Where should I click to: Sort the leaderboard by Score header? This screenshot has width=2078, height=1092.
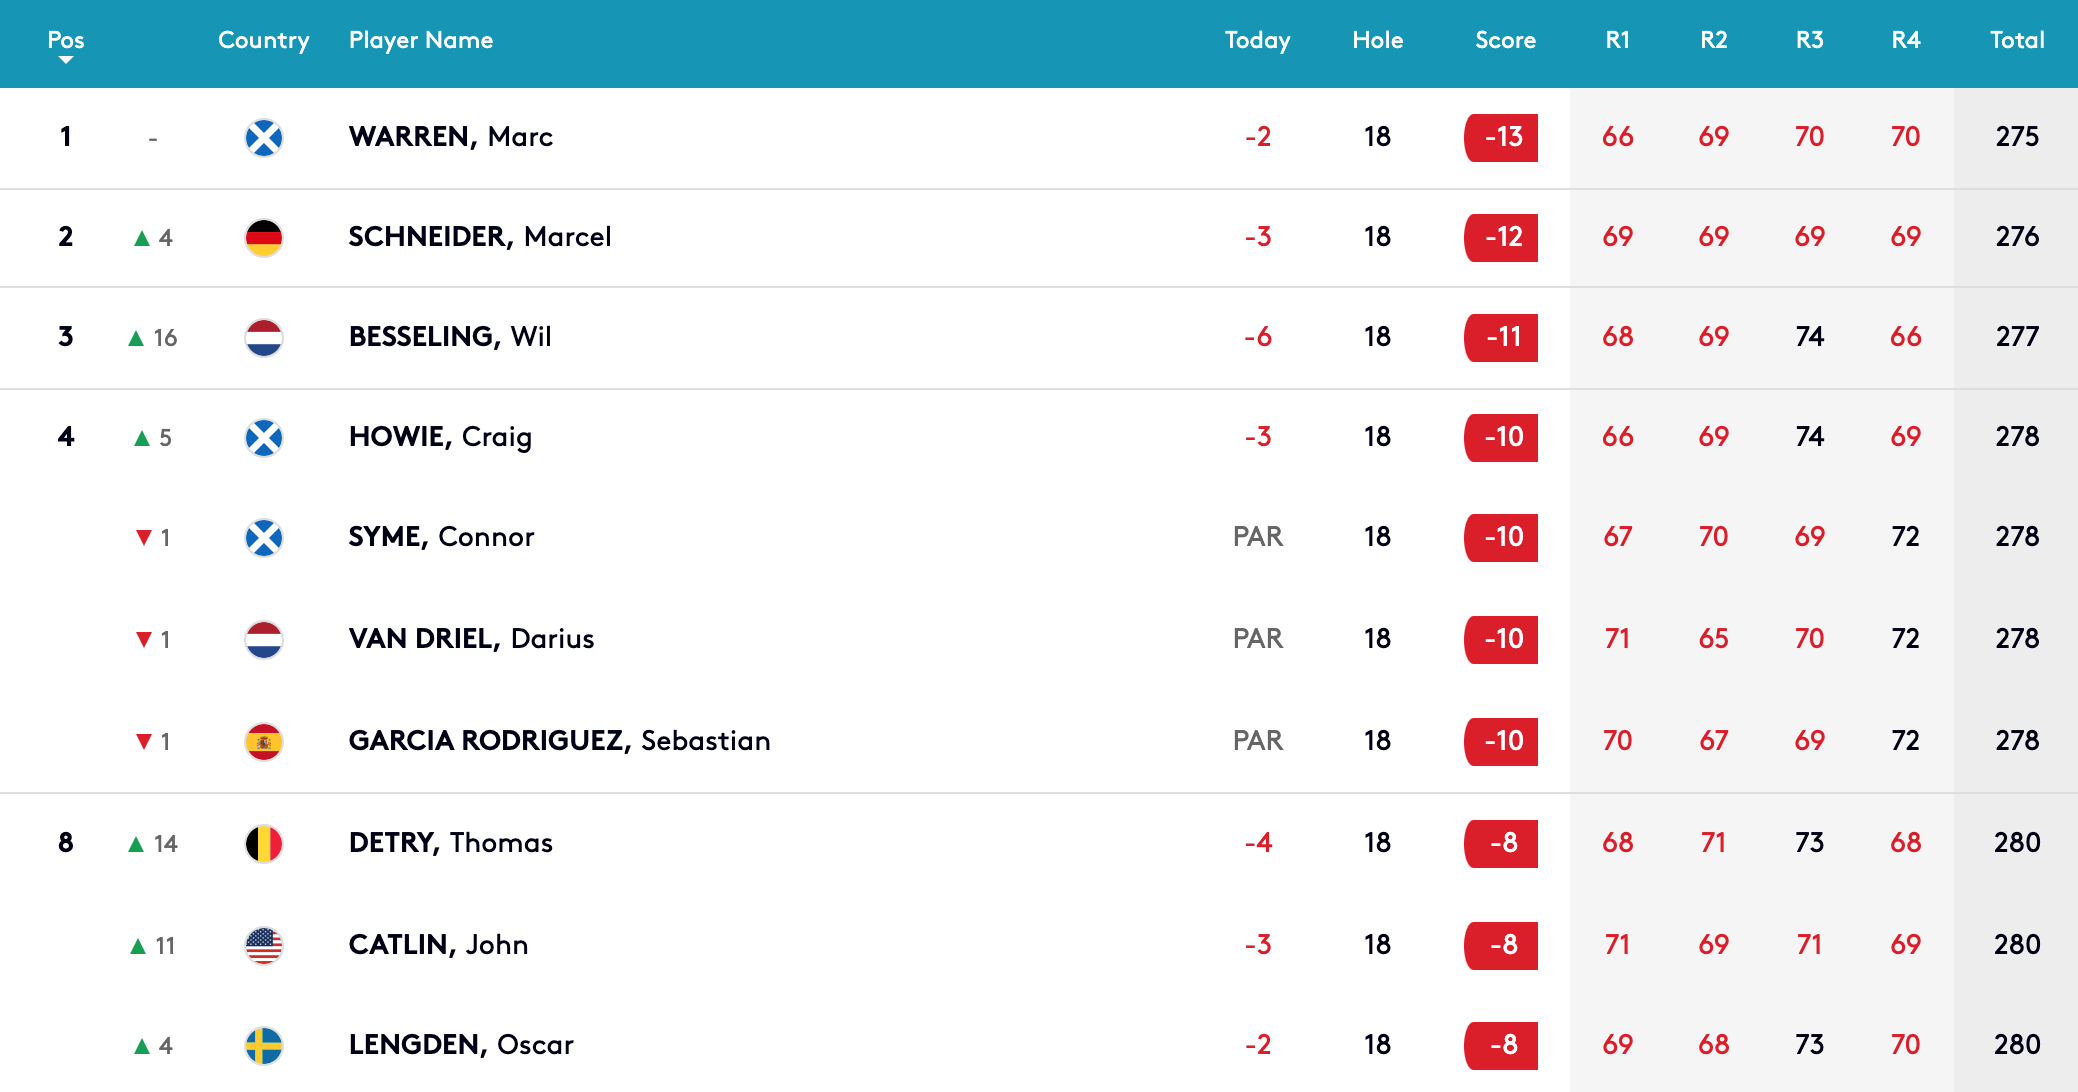click(x=1505, y=40)
